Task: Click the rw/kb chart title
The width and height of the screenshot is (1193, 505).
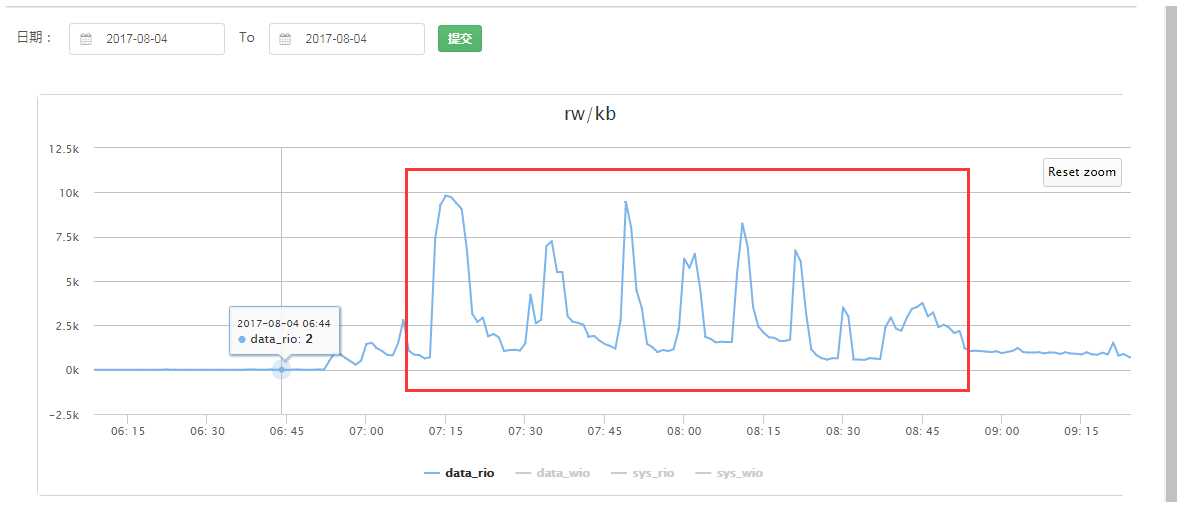Action: [590, 116]
